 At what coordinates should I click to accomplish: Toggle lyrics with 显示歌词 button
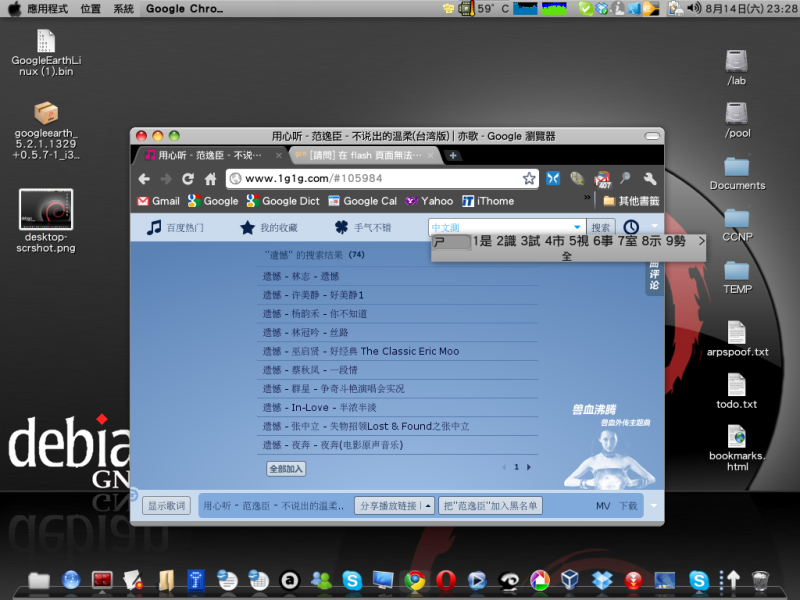pyautogui.click(x=166, y=506)
